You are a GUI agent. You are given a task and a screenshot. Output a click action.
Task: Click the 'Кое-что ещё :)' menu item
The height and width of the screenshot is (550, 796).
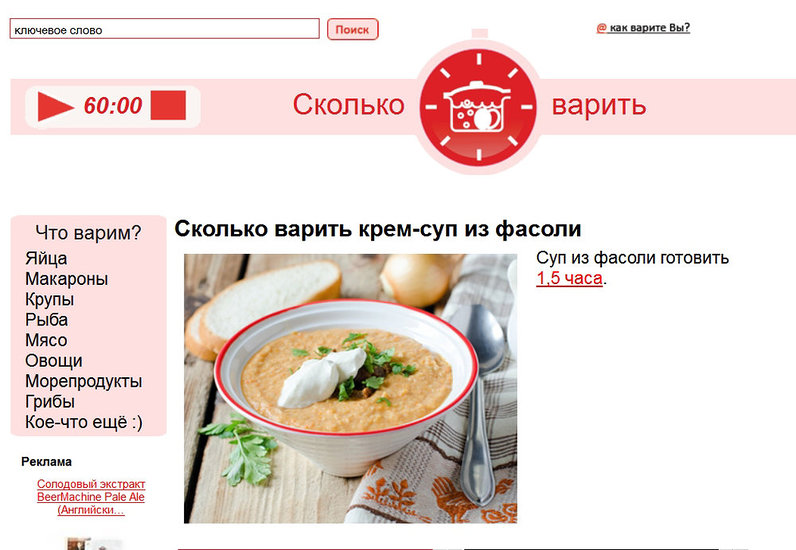tap(84, 422)
